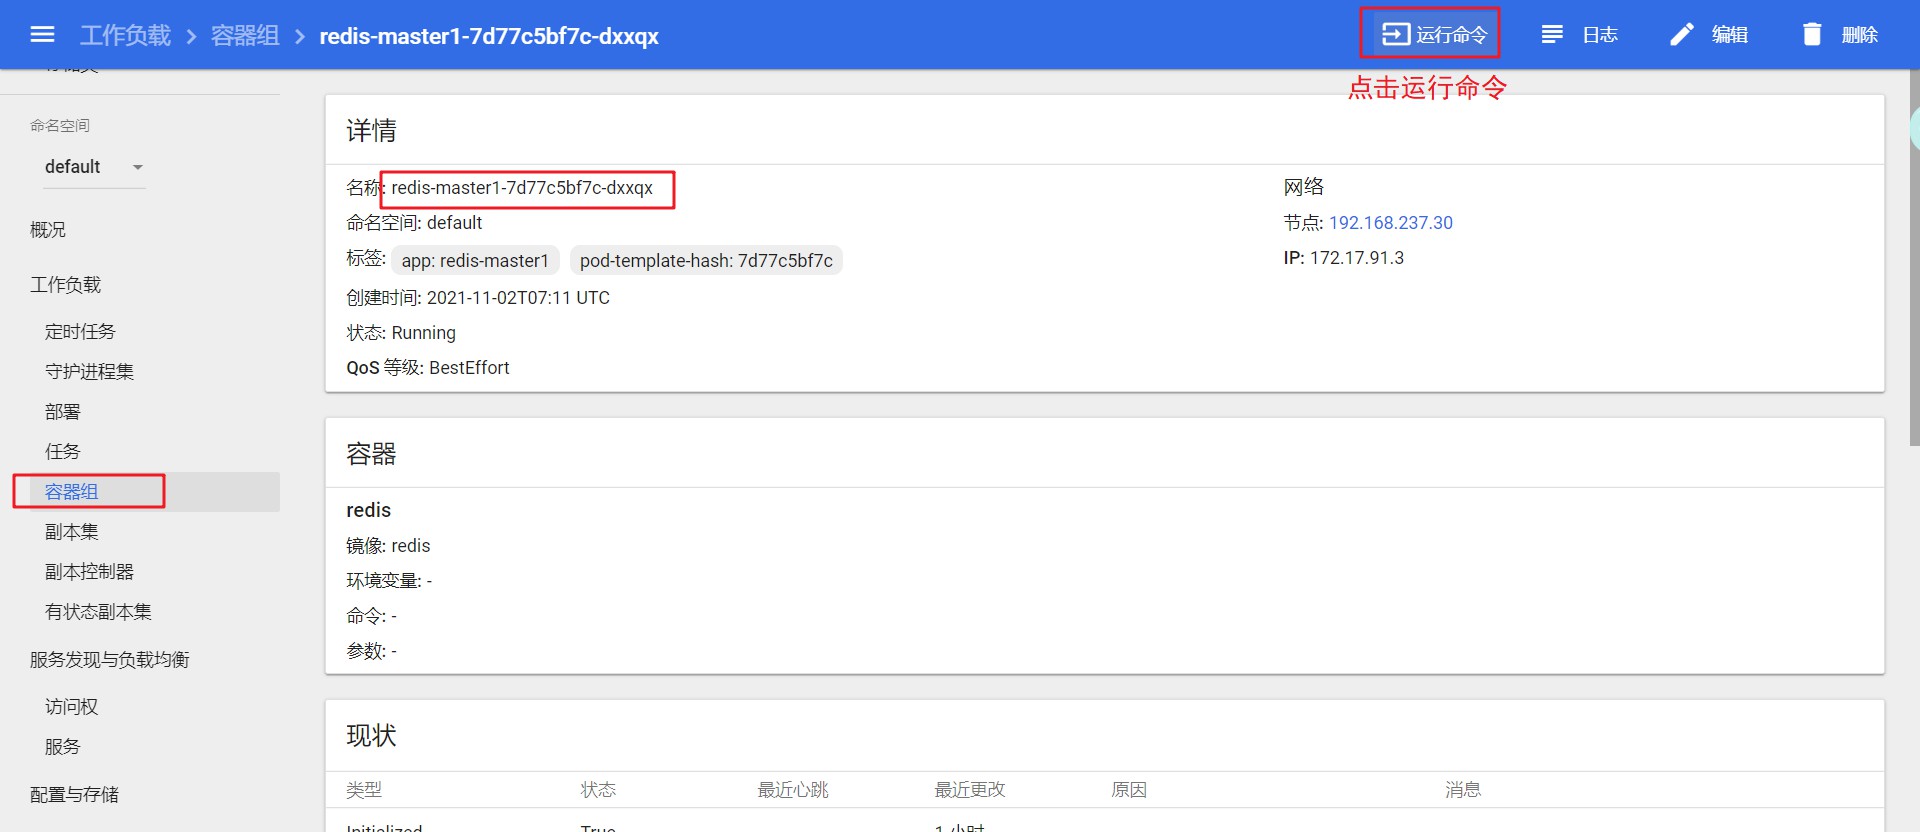Open 服务发现与负载均衡 in the sidebar
The height and width of the screenshot is (832, 1920).
pos(110,659)
